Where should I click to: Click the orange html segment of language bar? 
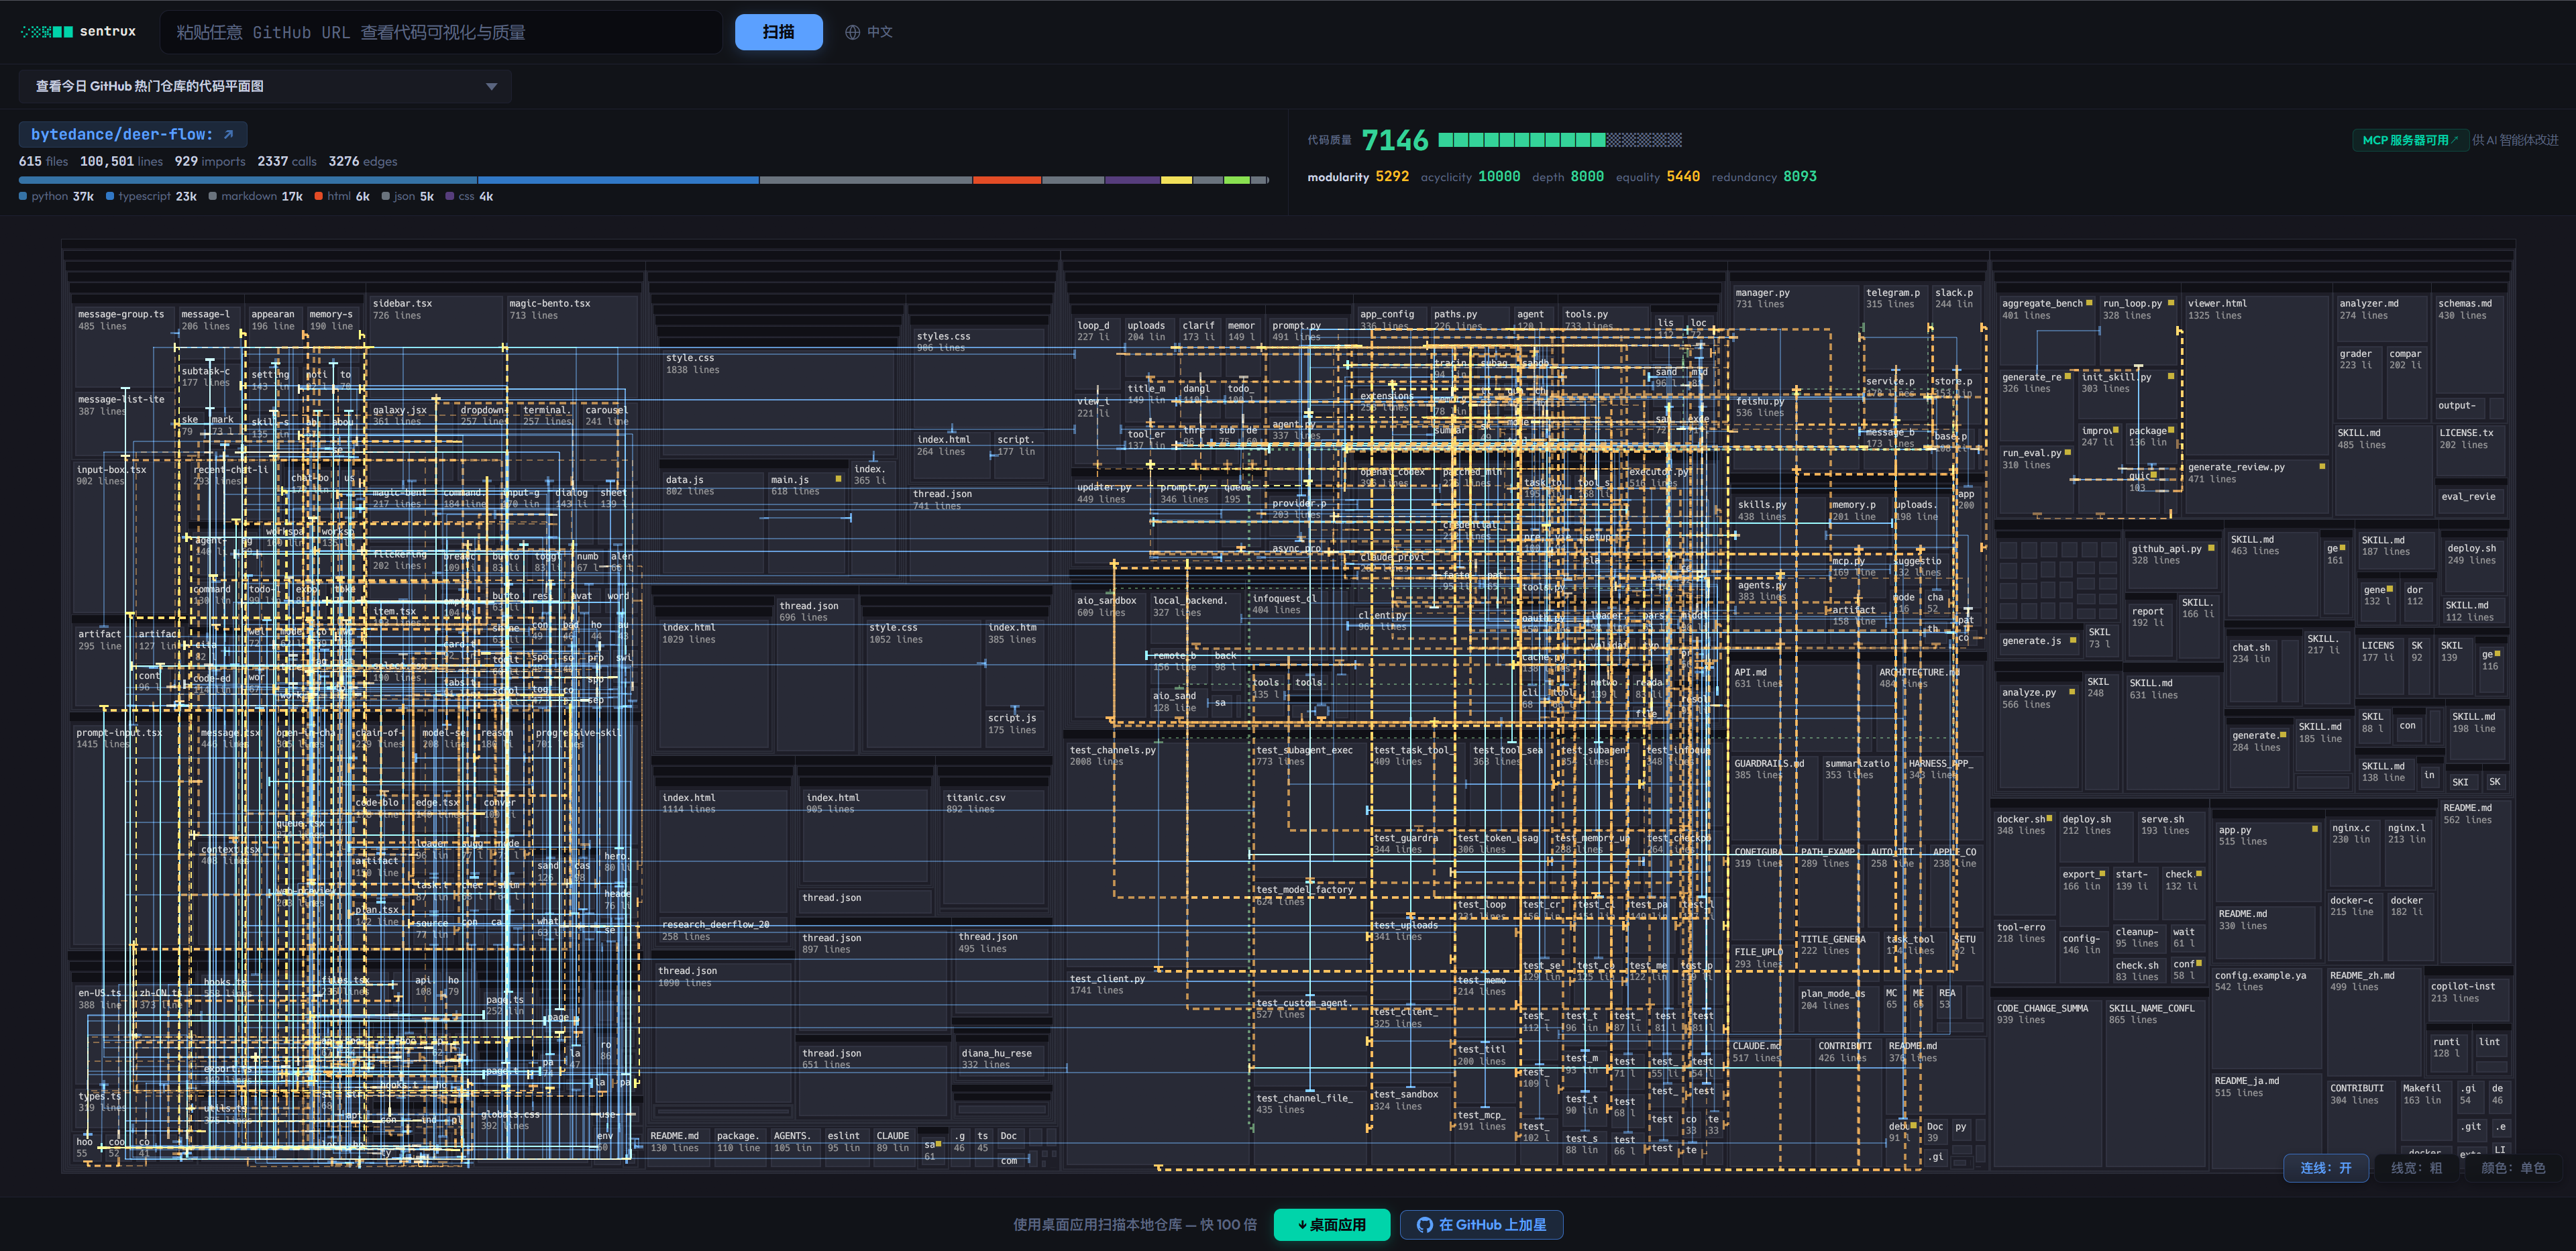(x=1006, y=180)
